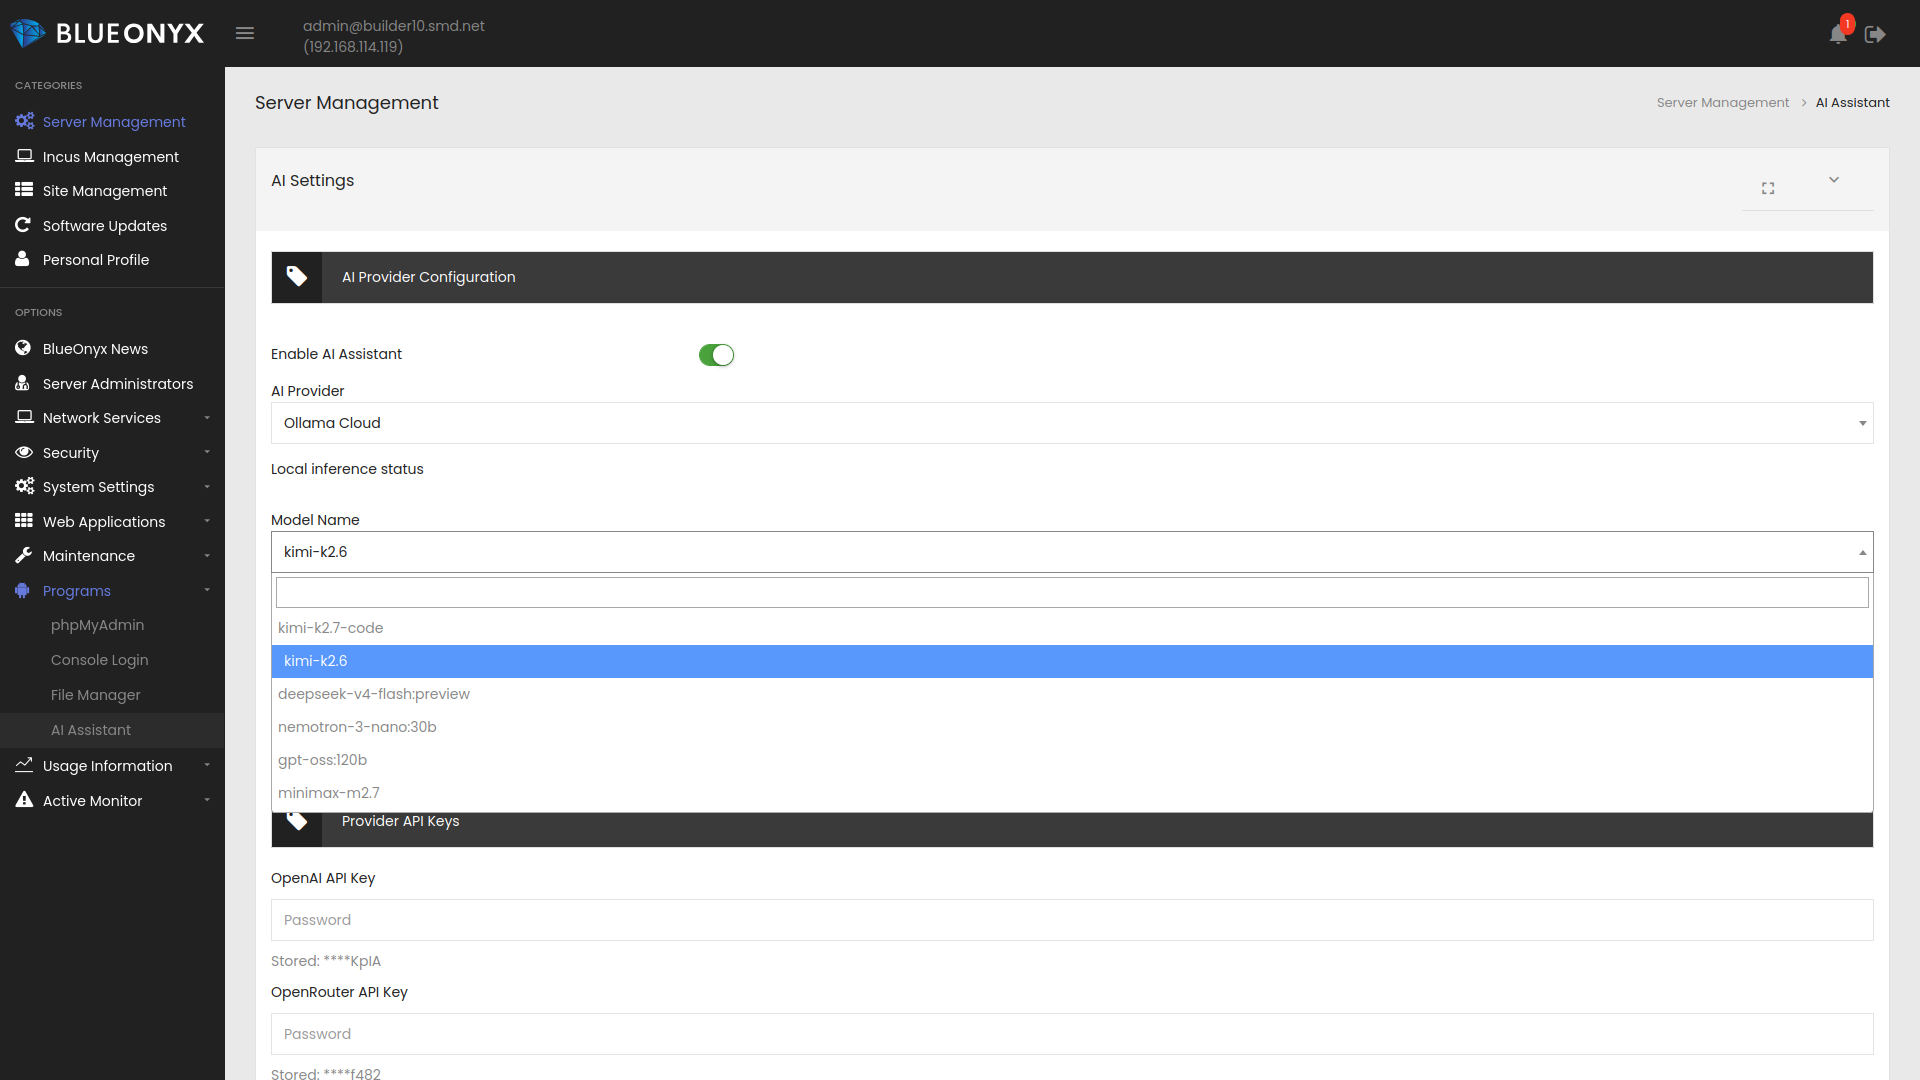Follow Server Management breadcrumb link
The image size is (1920, 1080).
click(x=1722, y=103)
